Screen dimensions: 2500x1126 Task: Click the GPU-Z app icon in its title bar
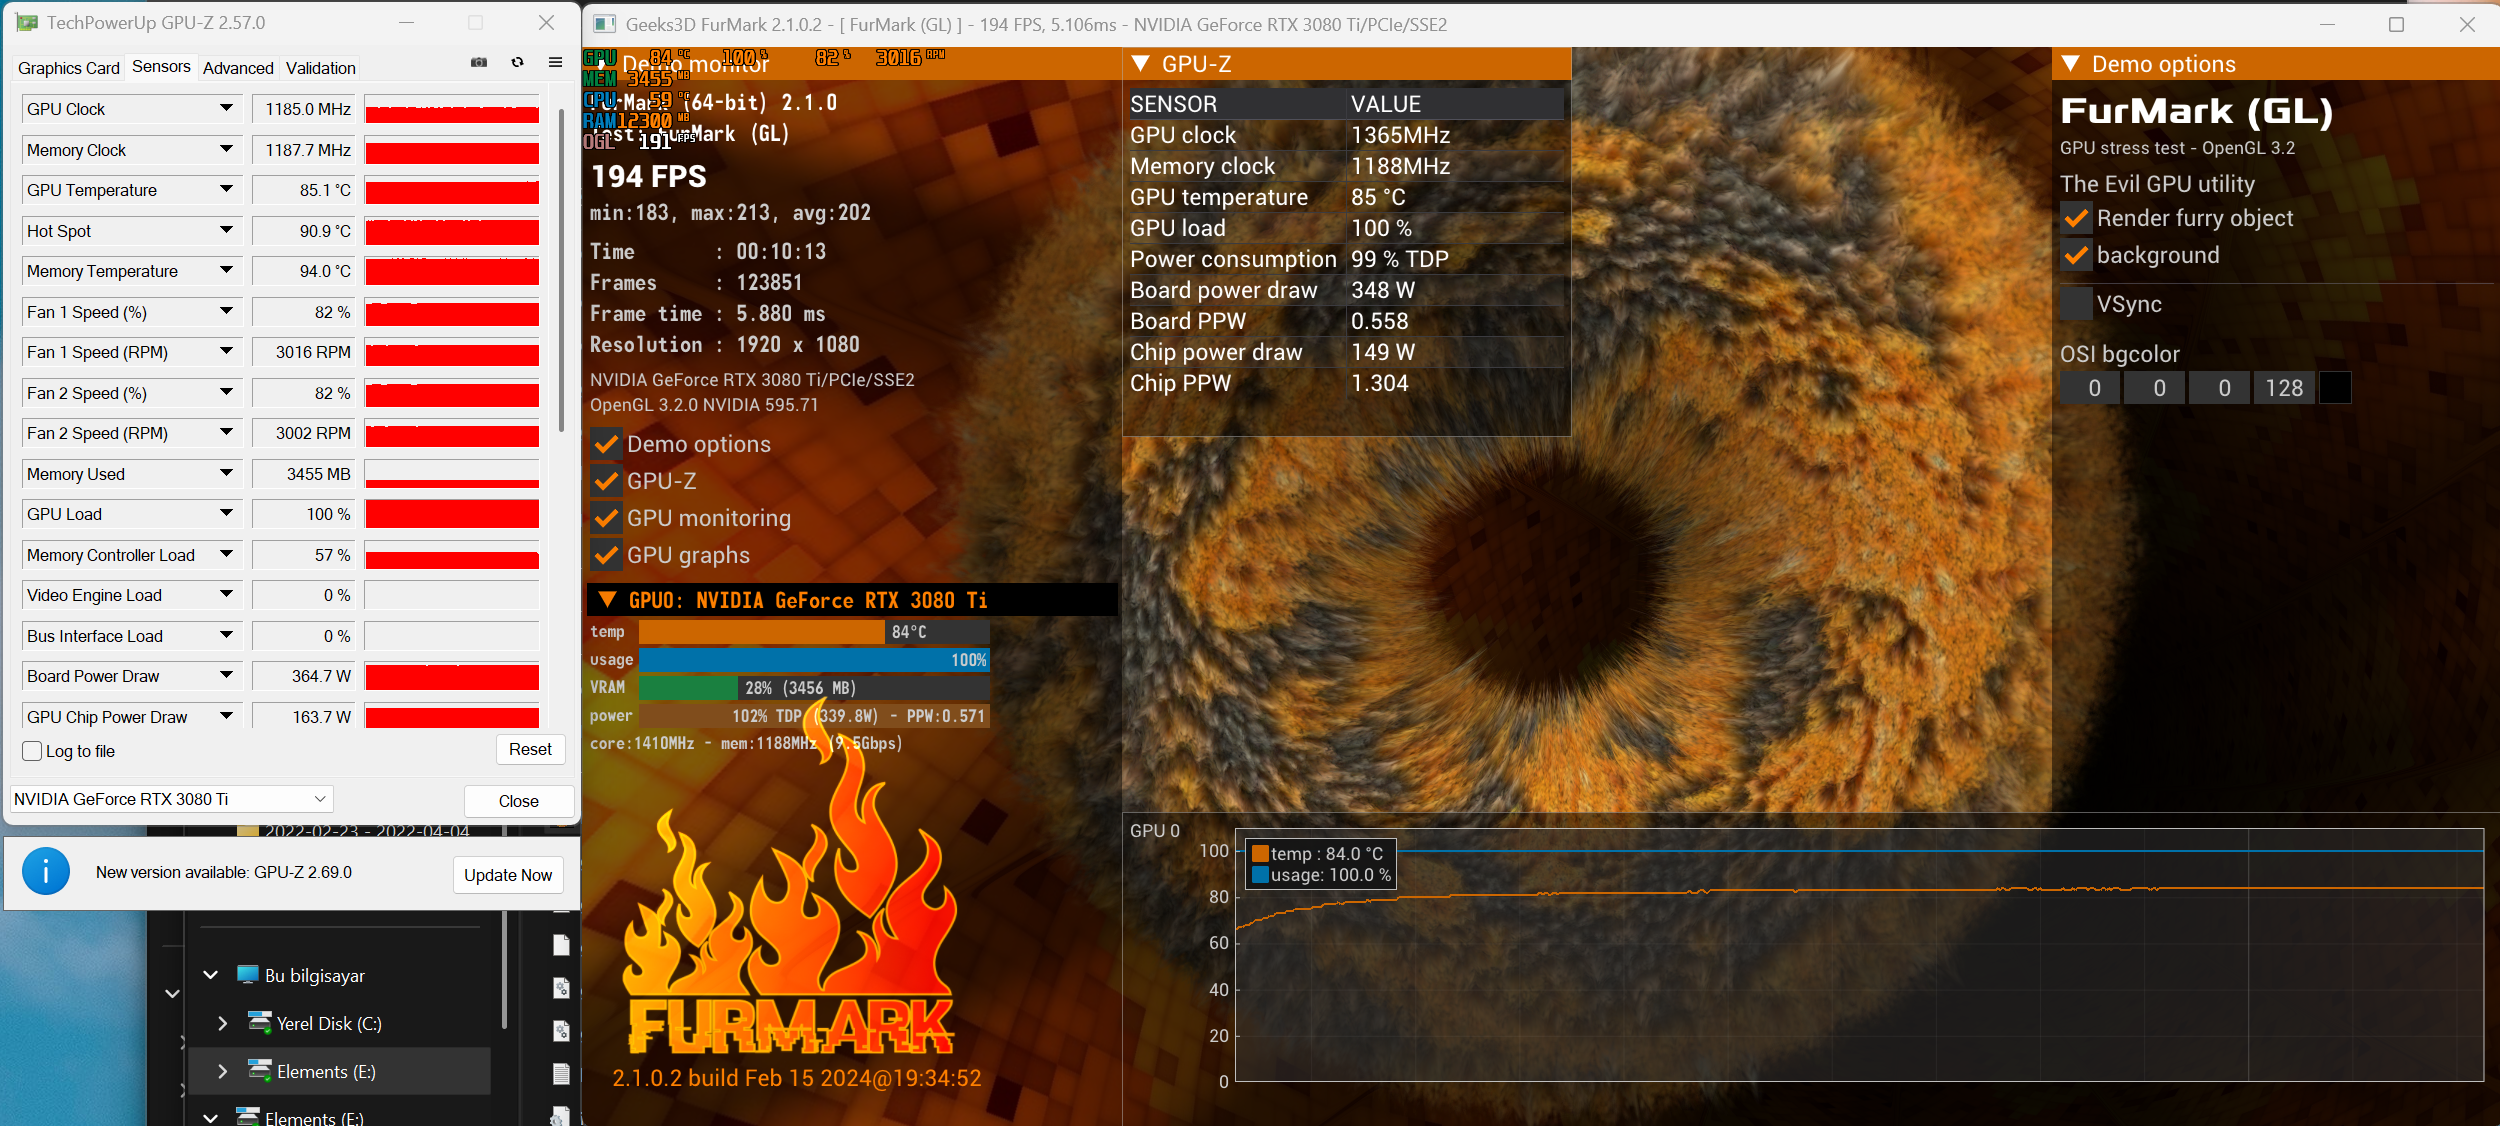(x=27, y=23)
